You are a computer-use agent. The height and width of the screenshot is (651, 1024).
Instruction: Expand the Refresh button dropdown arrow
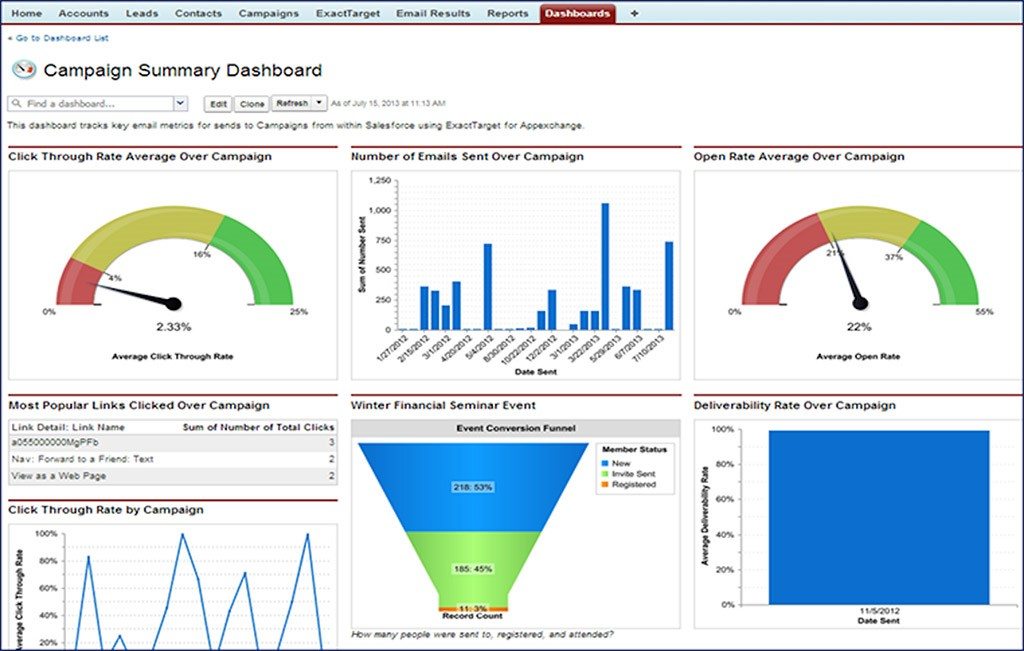click(319, 103)
